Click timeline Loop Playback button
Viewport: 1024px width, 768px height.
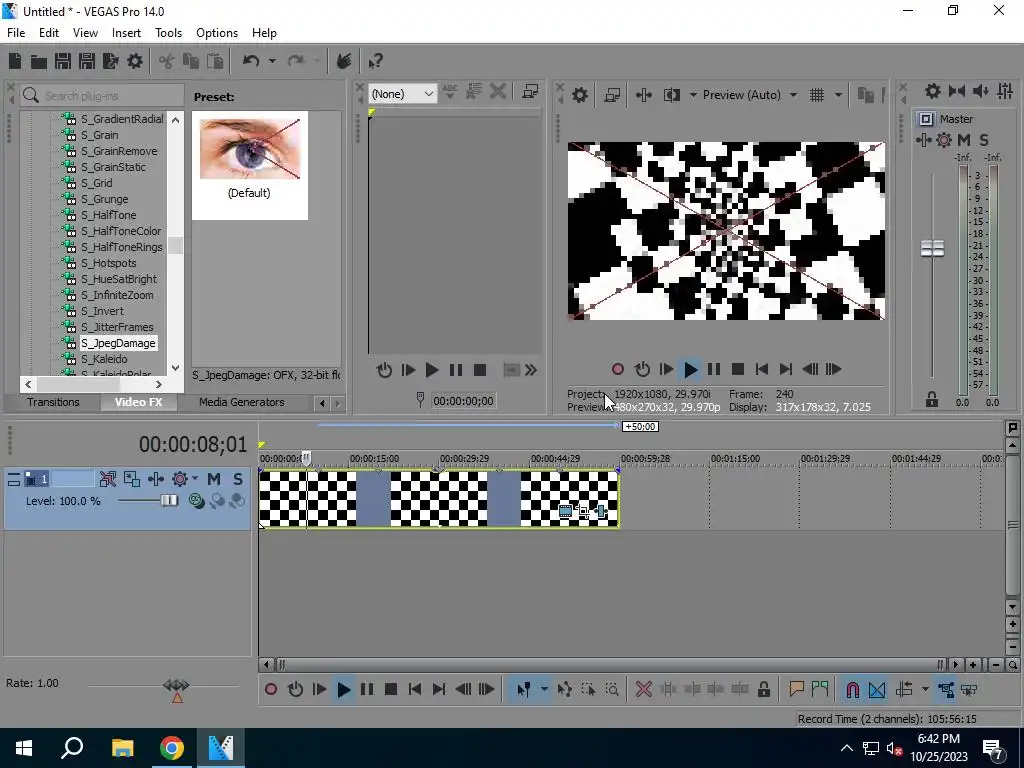pos(295,690)
